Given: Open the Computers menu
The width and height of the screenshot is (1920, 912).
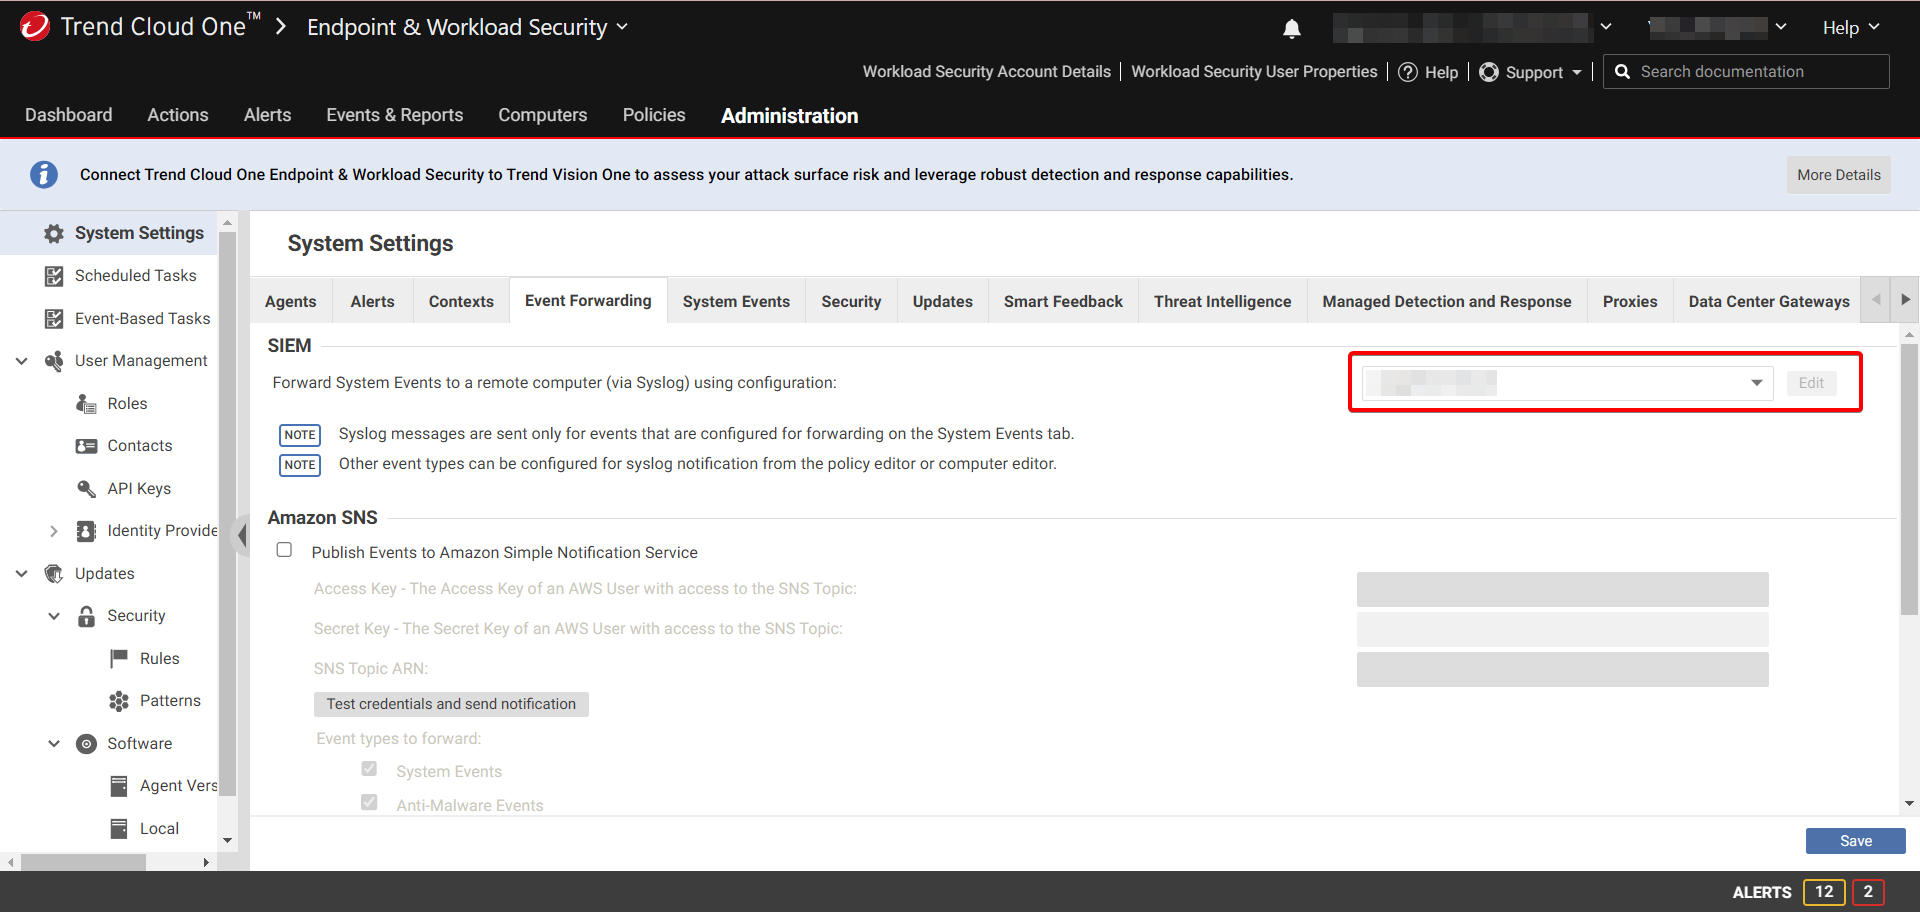Looking at the screenshot, I should (x=543, y=115).
